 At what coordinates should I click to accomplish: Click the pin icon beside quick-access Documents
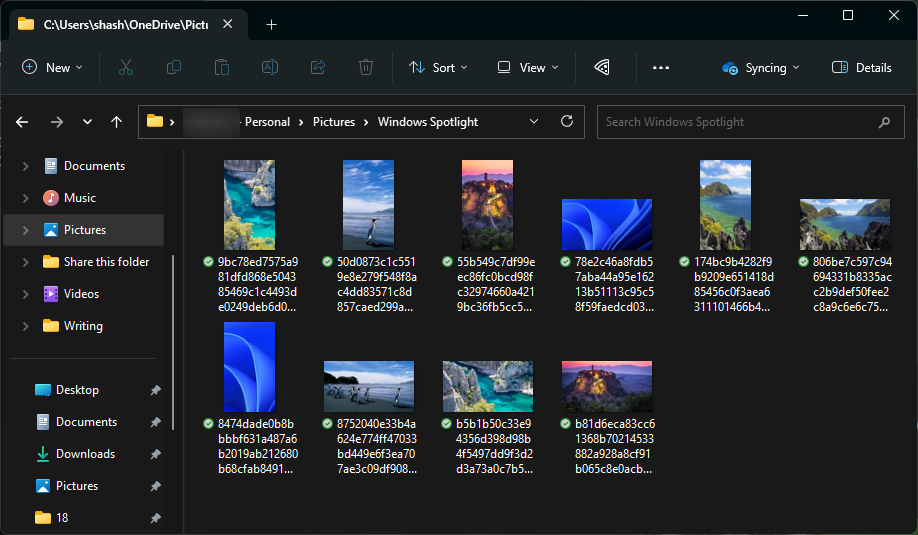point(155,422)
